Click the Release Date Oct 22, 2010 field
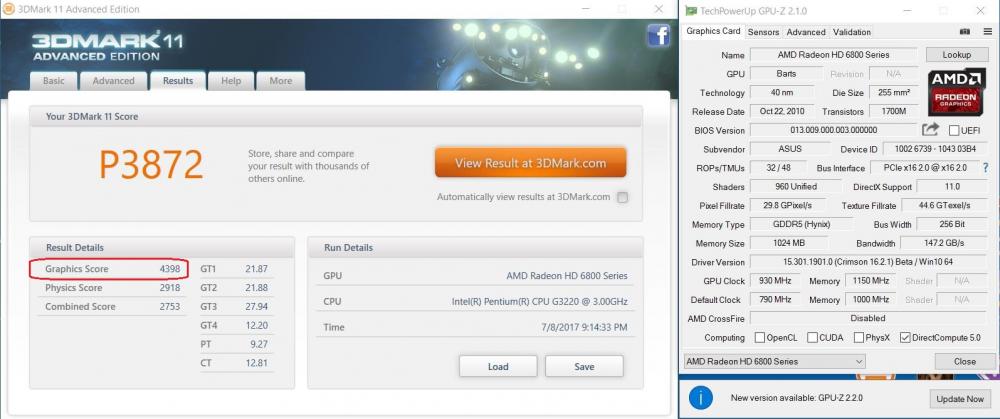 [x=783, y=112]
